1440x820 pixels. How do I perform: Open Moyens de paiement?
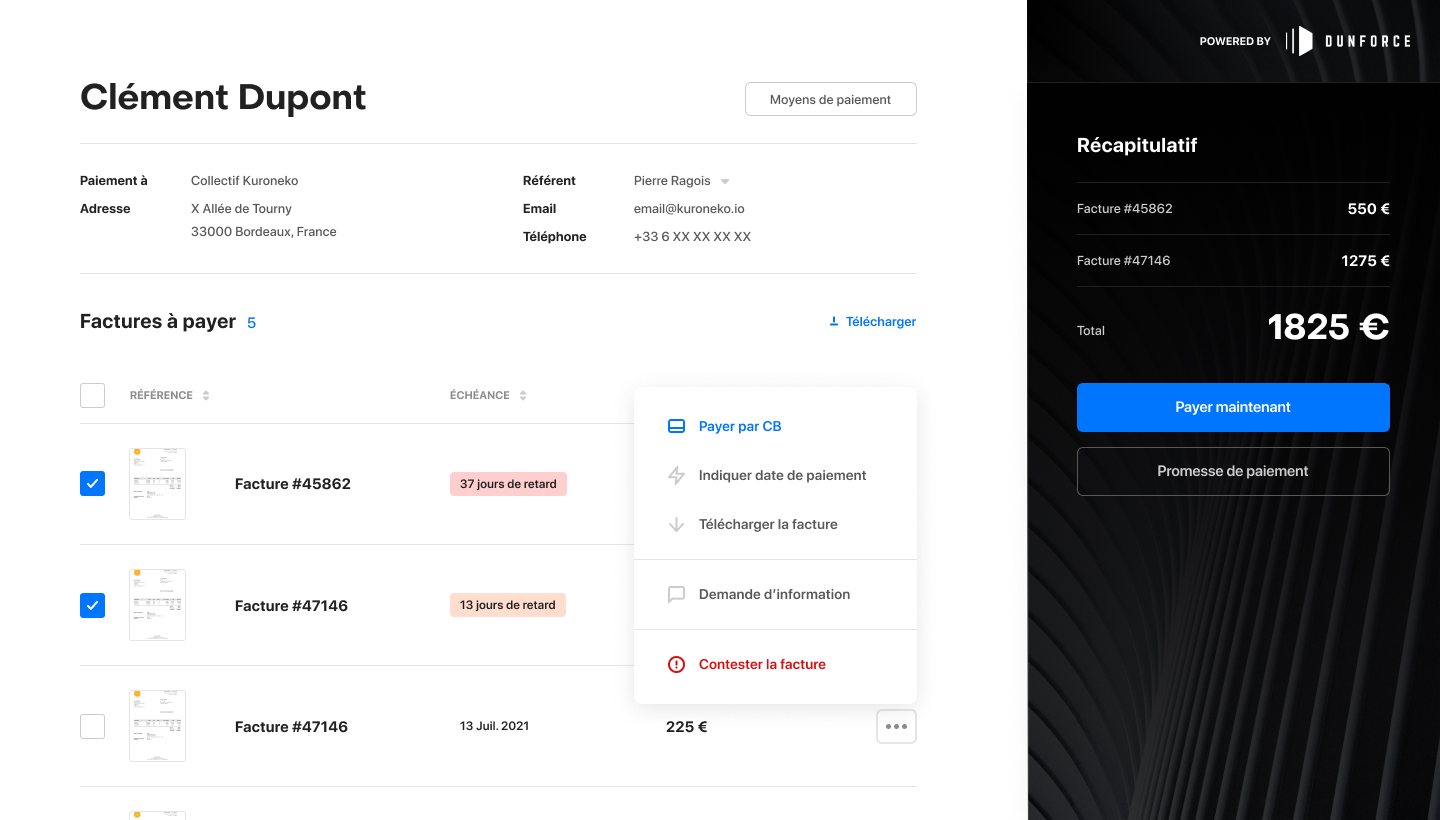pos(830,99)
